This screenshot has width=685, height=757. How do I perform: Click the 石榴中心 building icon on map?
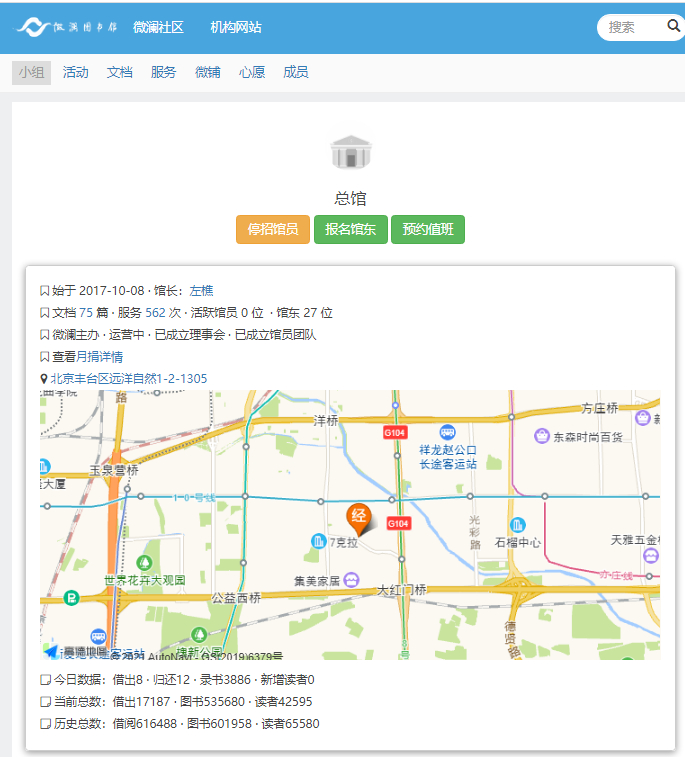(517, 526)
